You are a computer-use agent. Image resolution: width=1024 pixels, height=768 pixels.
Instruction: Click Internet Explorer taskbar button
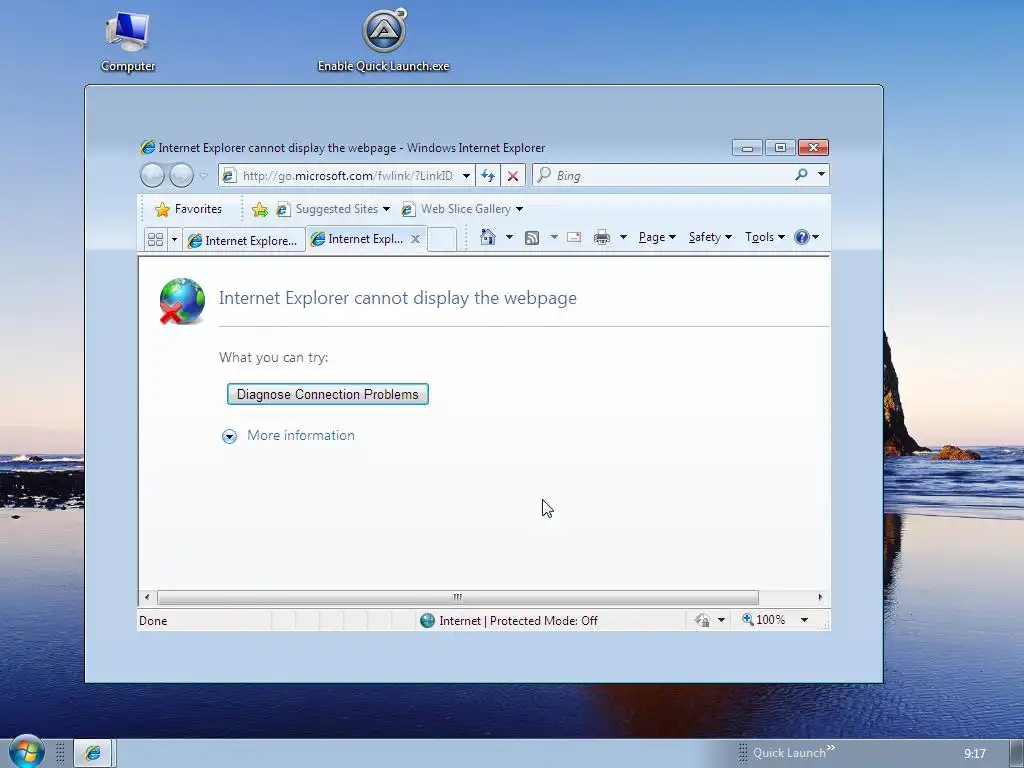[x=93, y=753]
